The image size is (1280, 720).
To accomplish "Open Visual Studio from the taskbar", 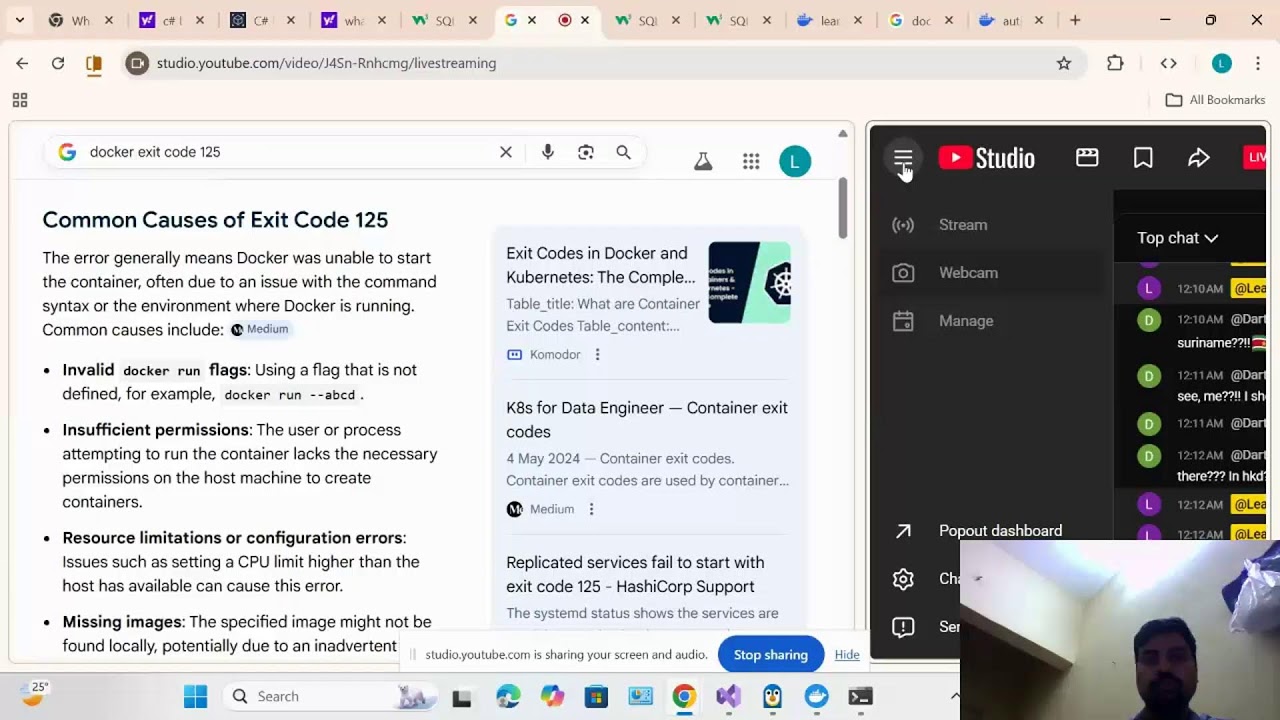I will [x=728, y=696].
